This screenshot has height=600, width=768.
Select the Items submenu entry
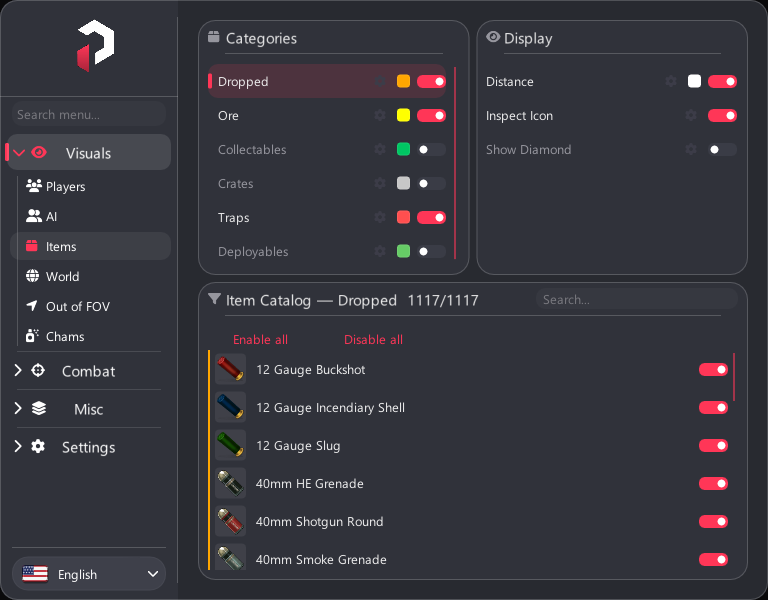(90, 246)
